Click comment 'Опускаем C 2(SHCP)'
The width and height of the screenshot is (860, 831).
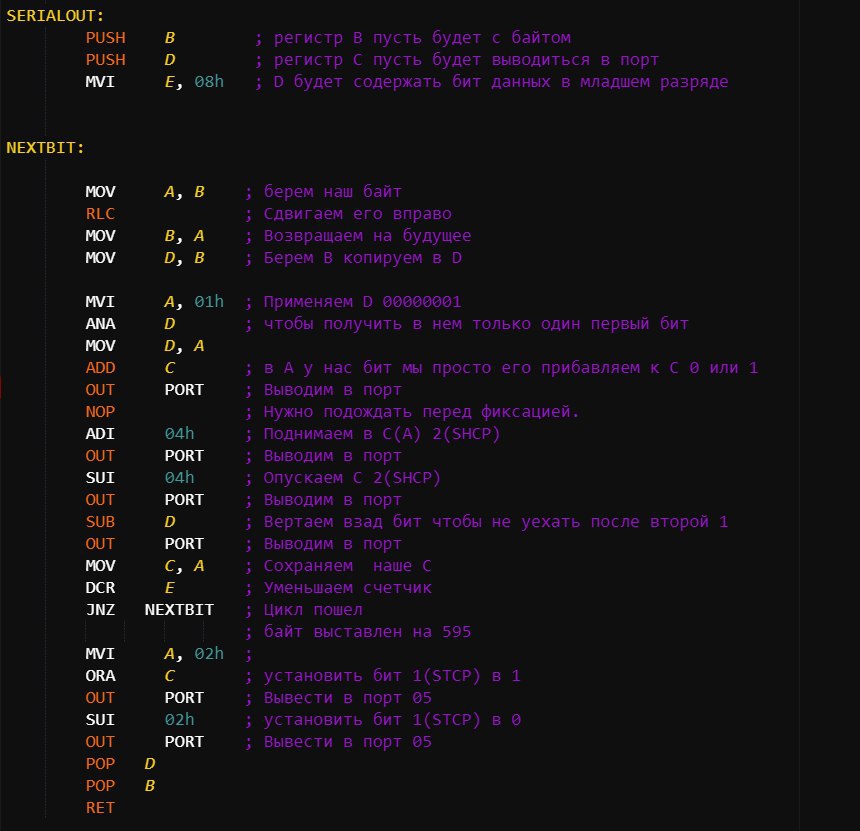point(353,477)
